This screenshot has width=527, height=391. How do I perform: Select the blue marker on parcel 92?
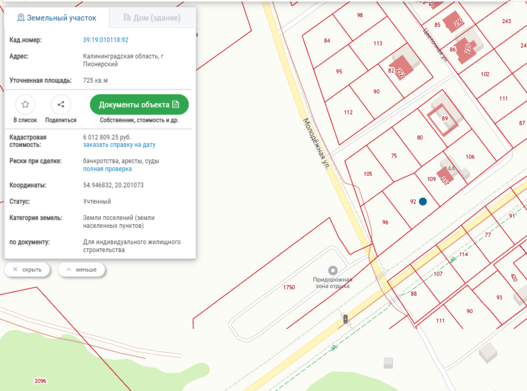pos(423,201)
